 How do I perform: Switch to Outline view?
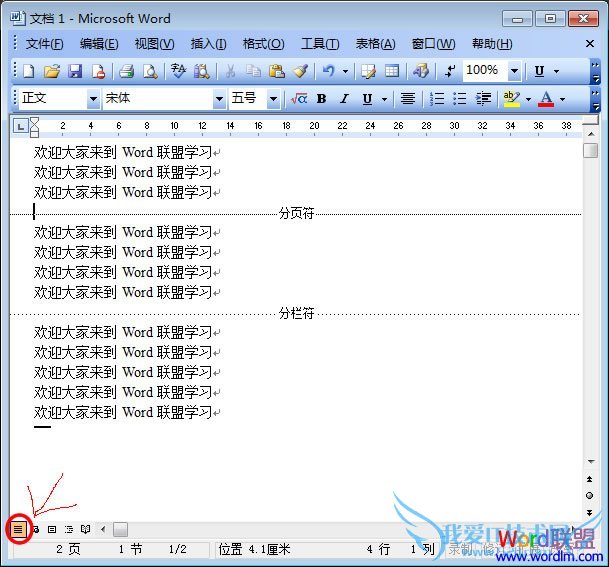(69, 529)
